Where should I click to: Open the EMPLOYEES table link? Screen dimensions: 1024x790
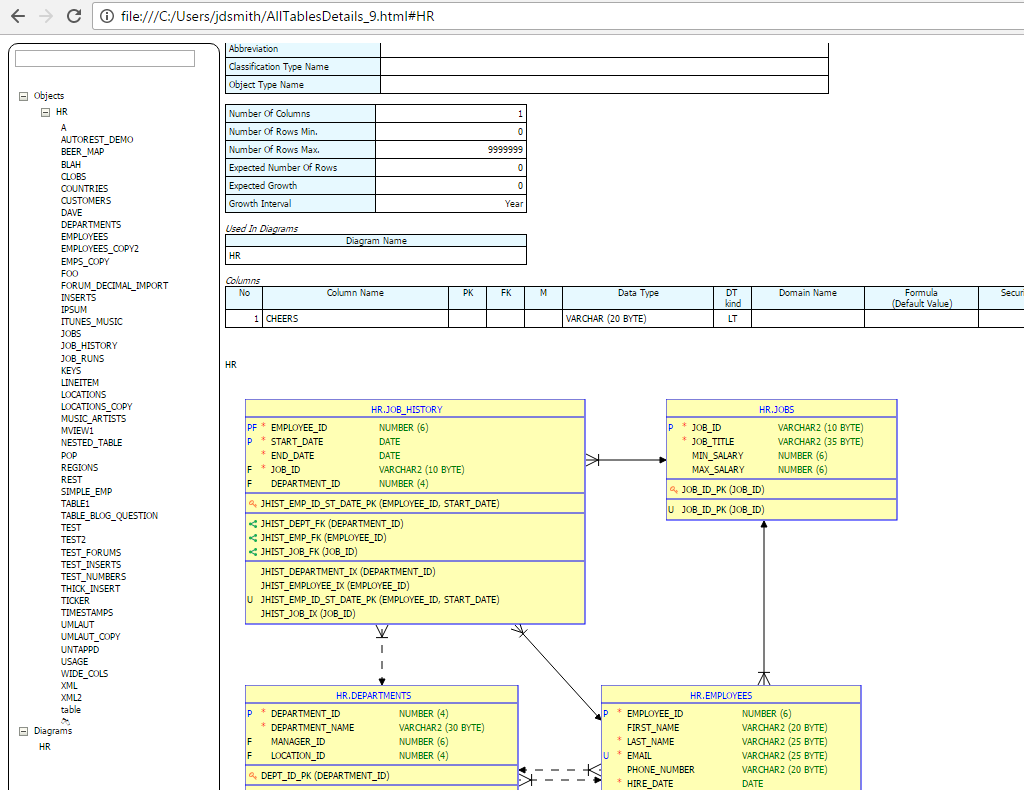[x=85, y=237]
